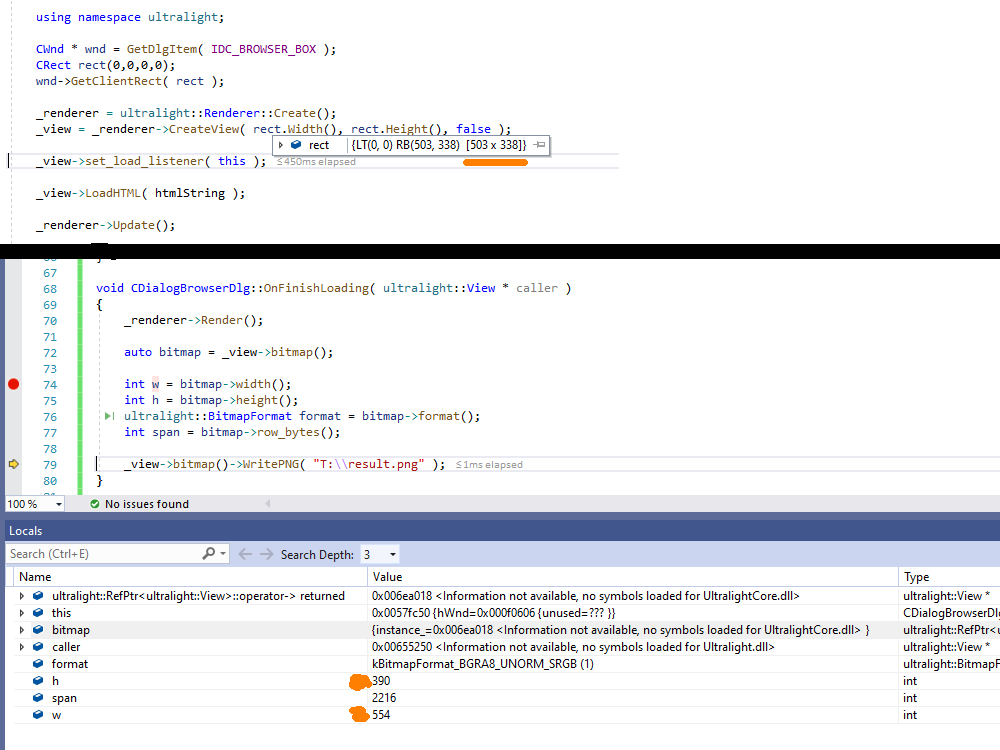Open the Search Depth dropdown
The image size is (1000, 750).
pos(393,554)
